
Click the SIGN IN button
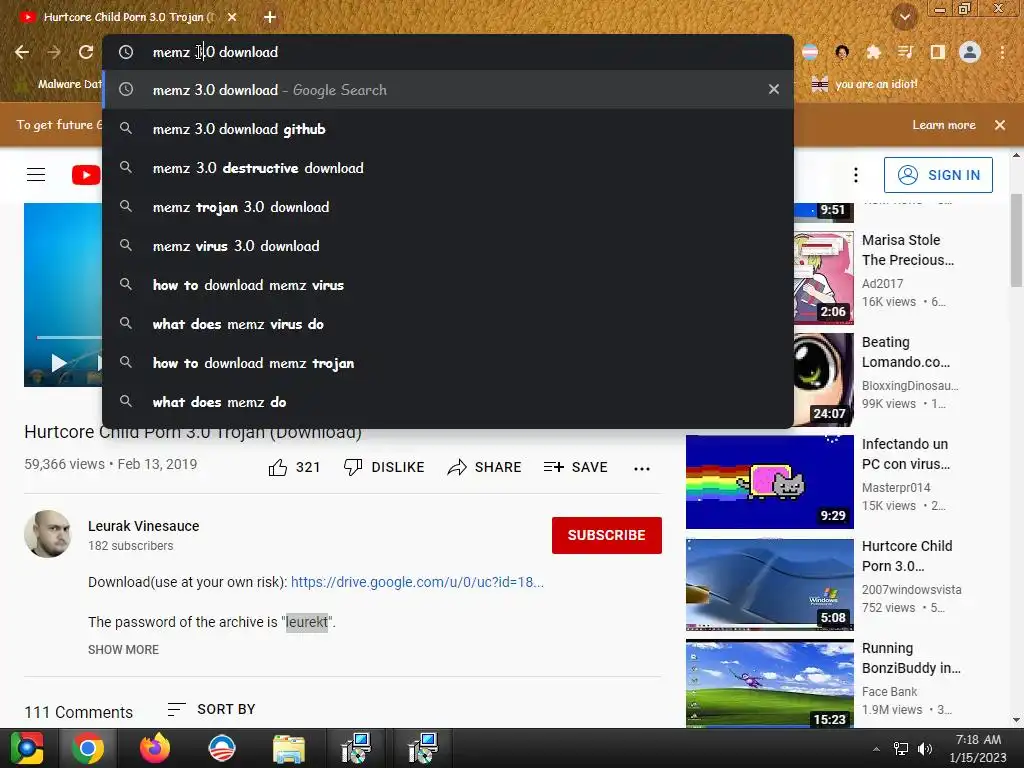pos(938,175)
